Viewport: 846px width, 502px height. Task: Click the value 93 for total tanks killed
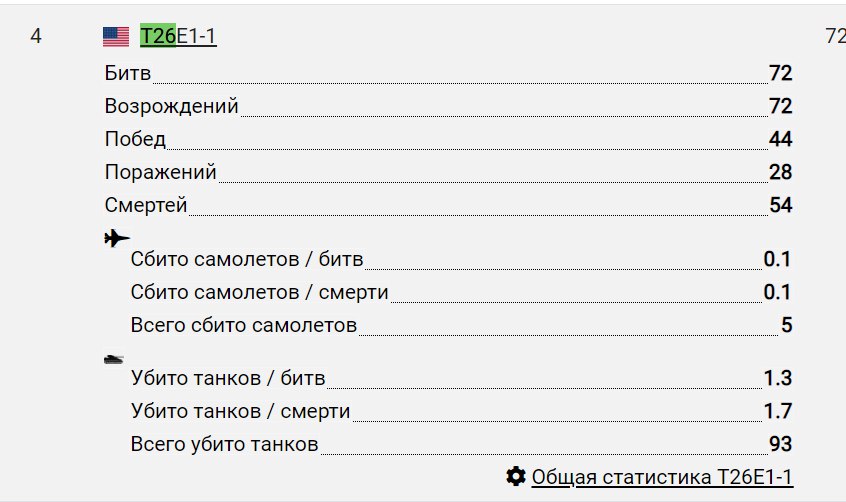(x=780, y=443)
